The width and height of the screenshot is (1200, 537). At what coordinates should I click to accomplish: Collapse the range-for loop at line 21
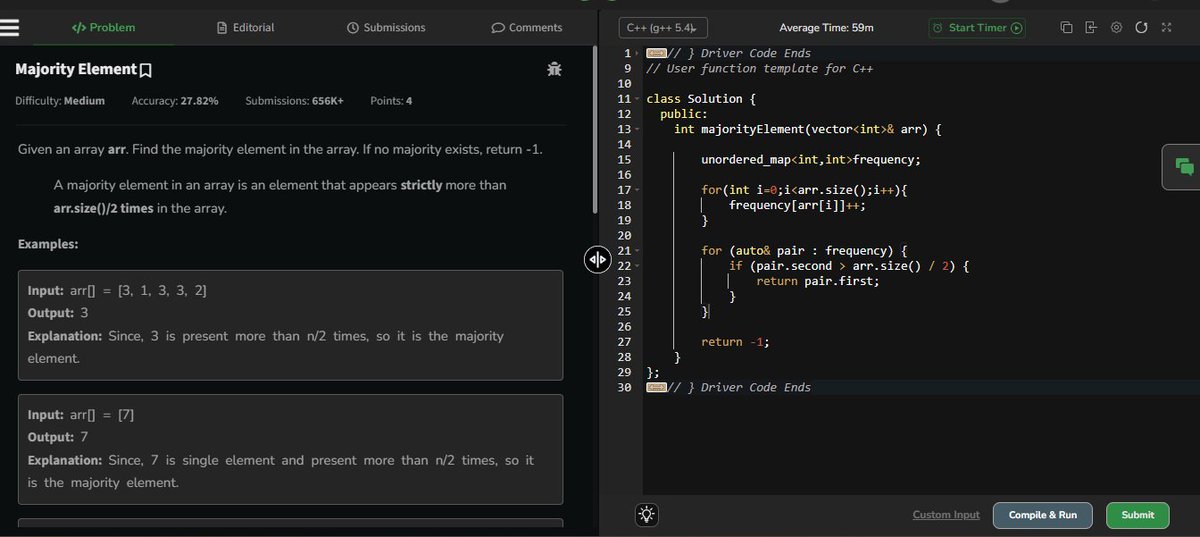(x=637, y=251)
